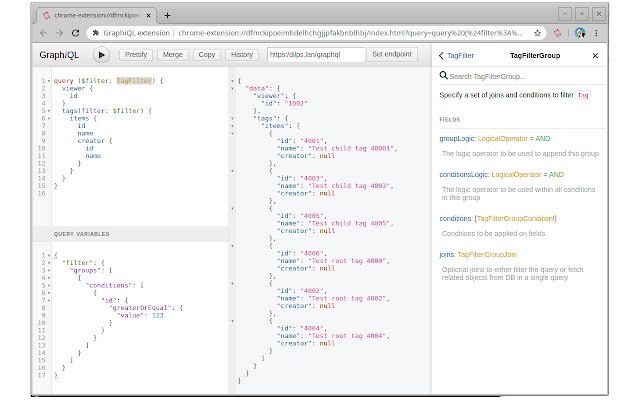
Task: Click the Search TagFilterGroup field
Action: coord(524,76)
